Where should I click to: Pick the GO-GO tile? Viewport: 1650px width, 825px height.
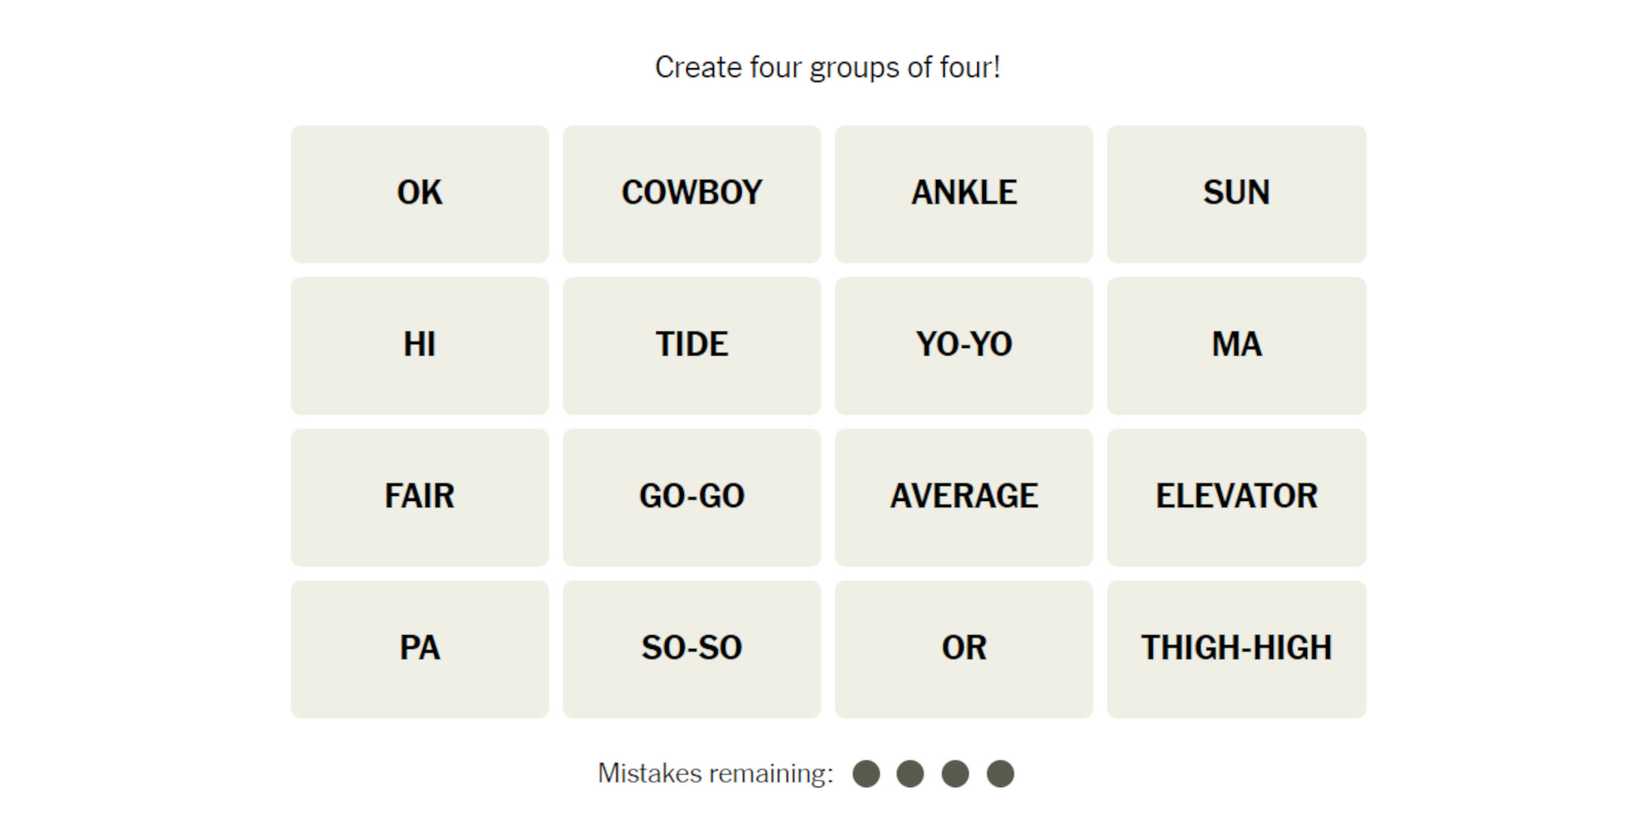pyautogui.click(x=691, y=497)
